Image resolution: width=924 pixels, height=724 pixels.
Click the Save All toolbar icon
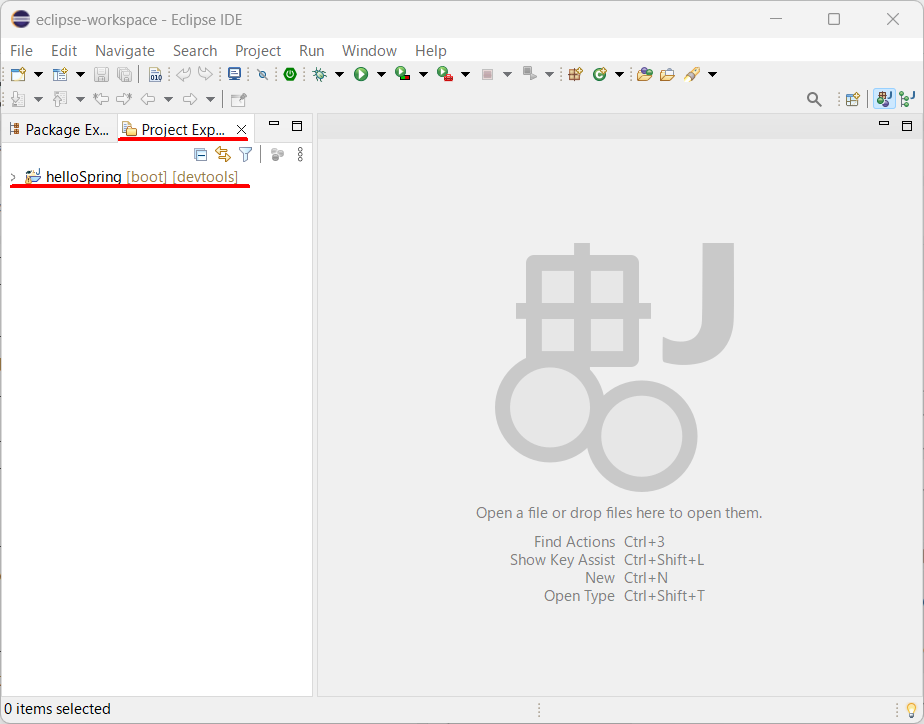[x=122, y=74]
